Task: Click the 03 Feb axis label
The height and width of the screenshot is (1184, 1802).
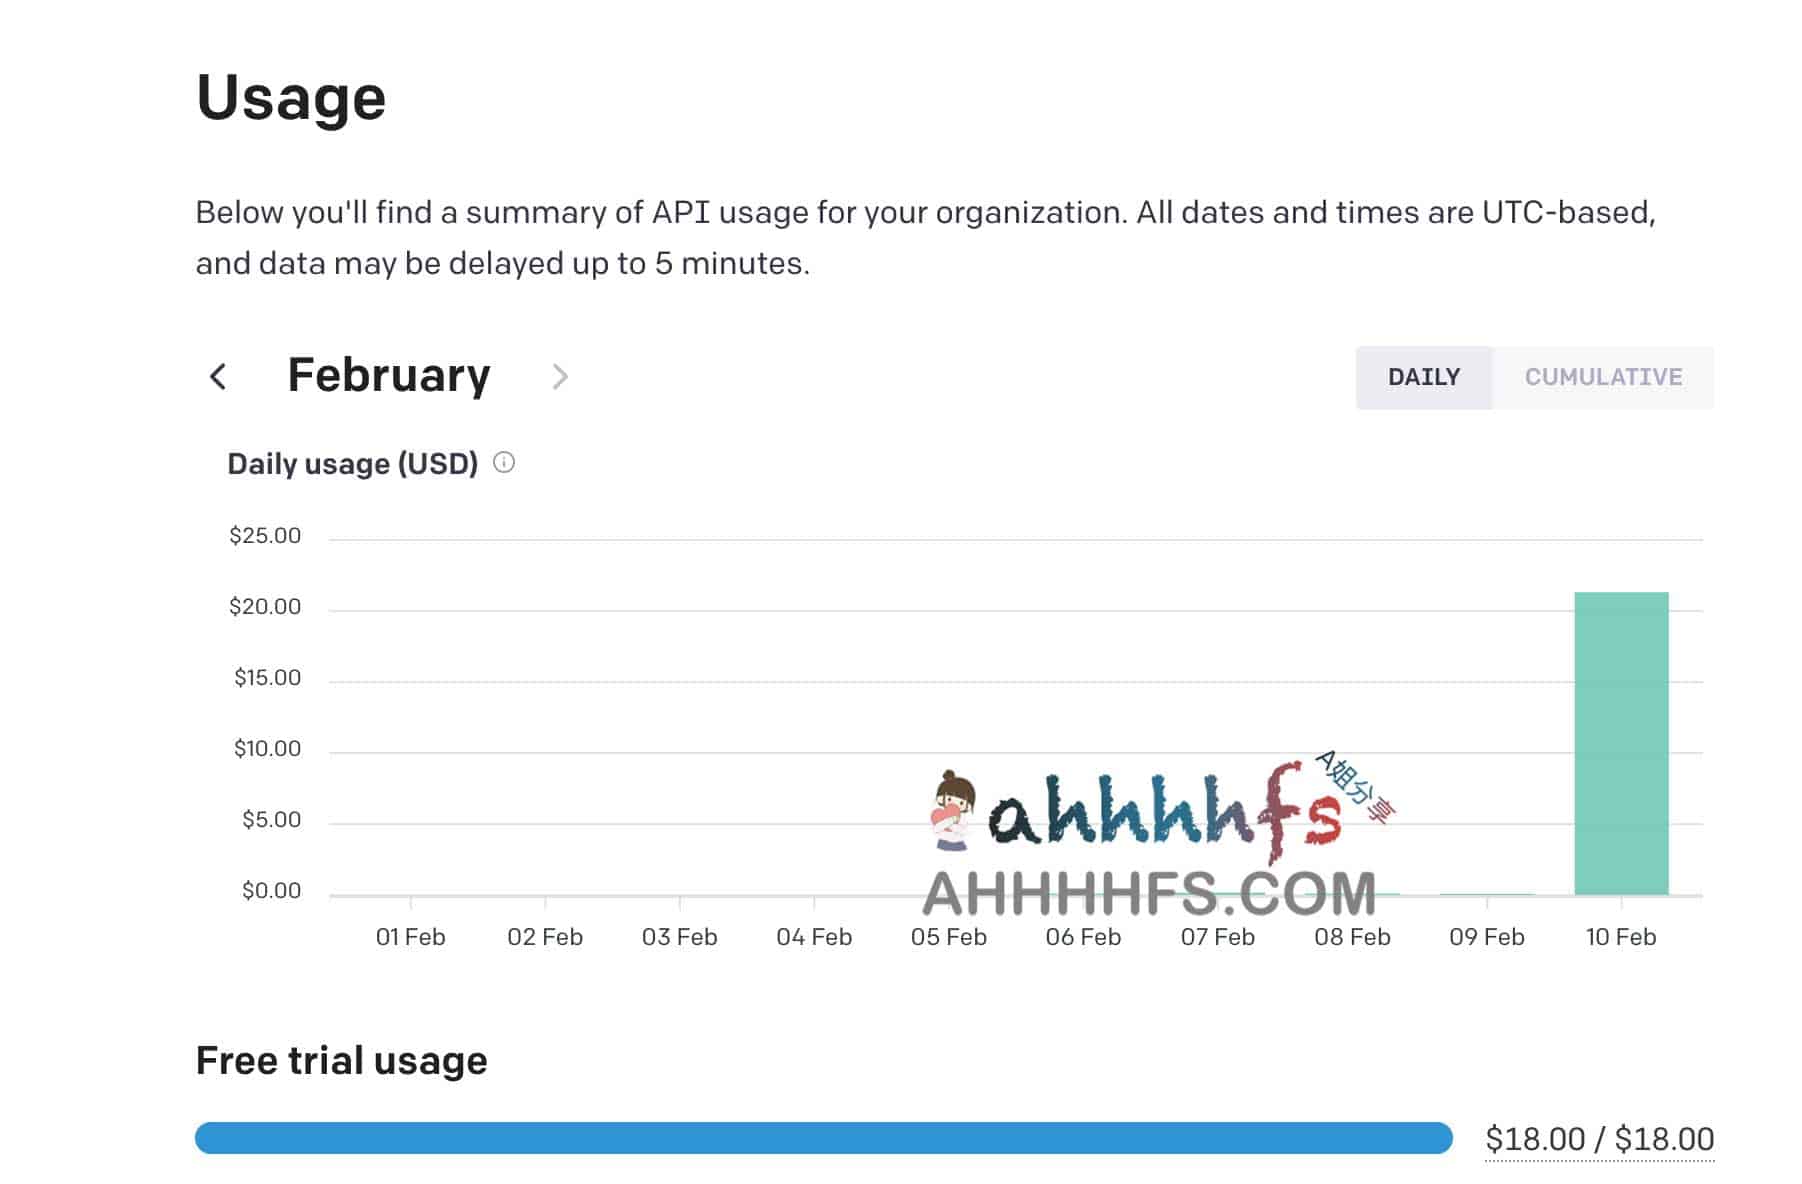Action: (x=679, y=937)
